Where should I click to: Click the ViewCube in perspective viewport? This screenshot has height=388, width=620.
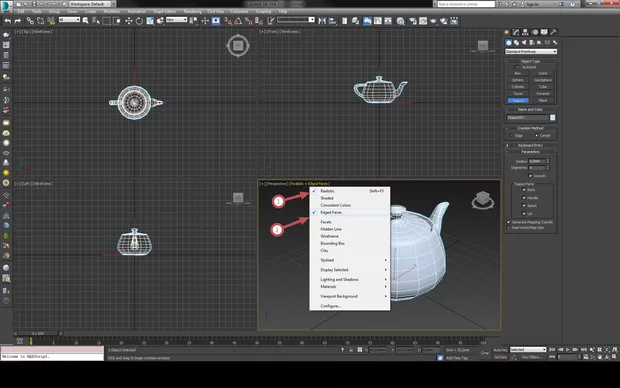click(483, 199)
